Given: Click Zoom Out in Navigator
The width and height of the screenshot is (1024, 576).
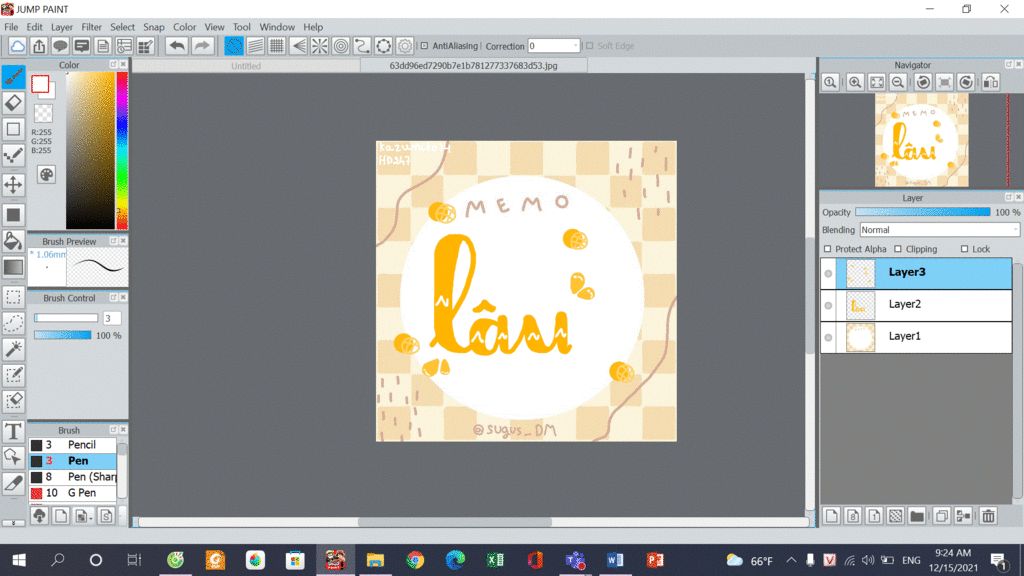Looking at the screenshot, I should click(898, 82).
